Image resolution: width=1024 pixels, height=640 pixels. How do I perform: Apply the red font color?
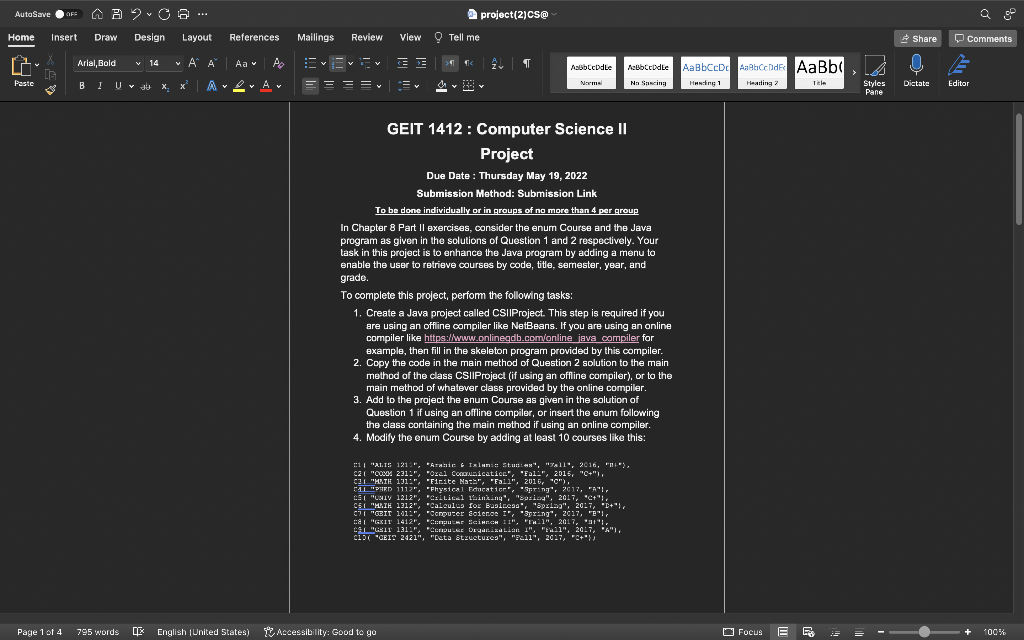[266, 86]
